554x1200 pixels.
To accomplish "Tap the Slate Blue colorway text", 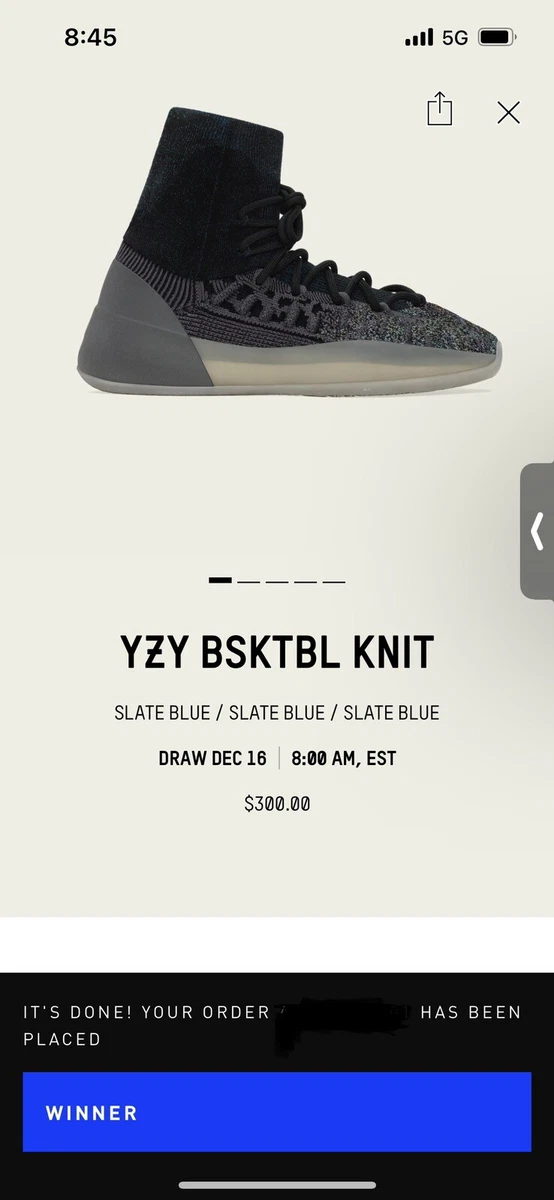I will pyautogui.click(x=277, y=713).
